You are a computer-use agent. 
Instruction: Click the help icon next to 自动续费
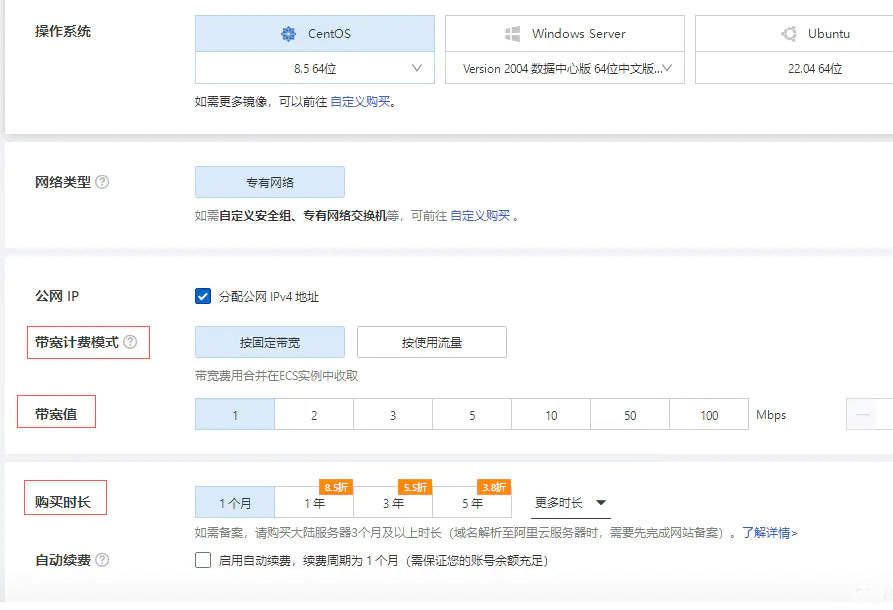(x=102, y=560)
